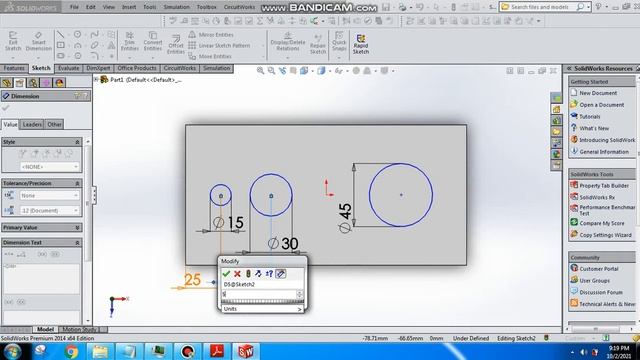This screenshot has height=360, width=640.
Task: Click Mirror Entities
Action: coord(211,35)
